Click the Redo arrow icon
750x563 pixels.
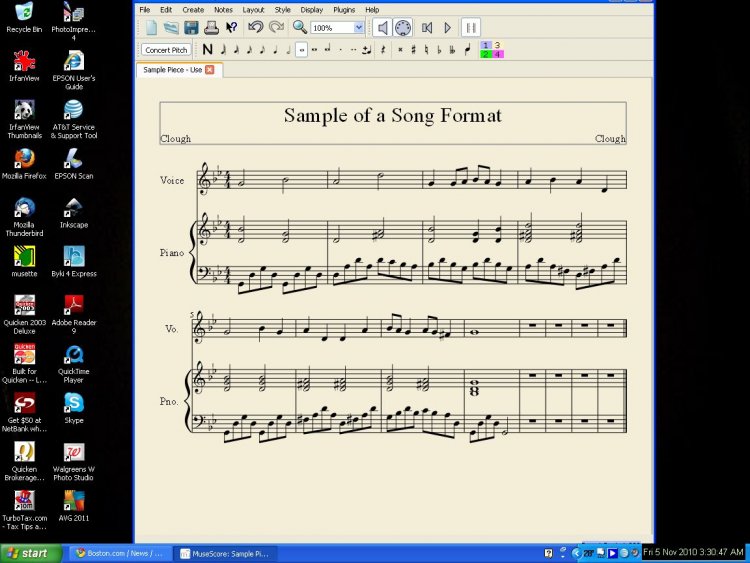point(276,28)
